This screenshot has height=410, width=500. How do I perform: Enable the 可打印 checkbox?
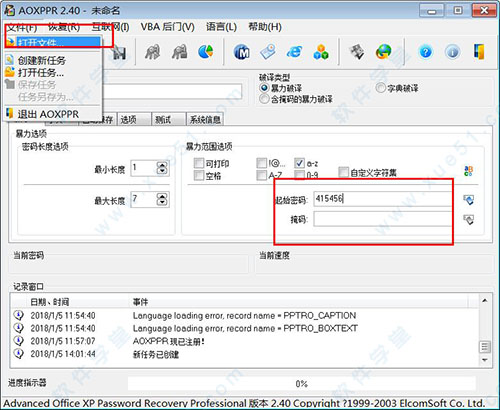coord(199,163)
